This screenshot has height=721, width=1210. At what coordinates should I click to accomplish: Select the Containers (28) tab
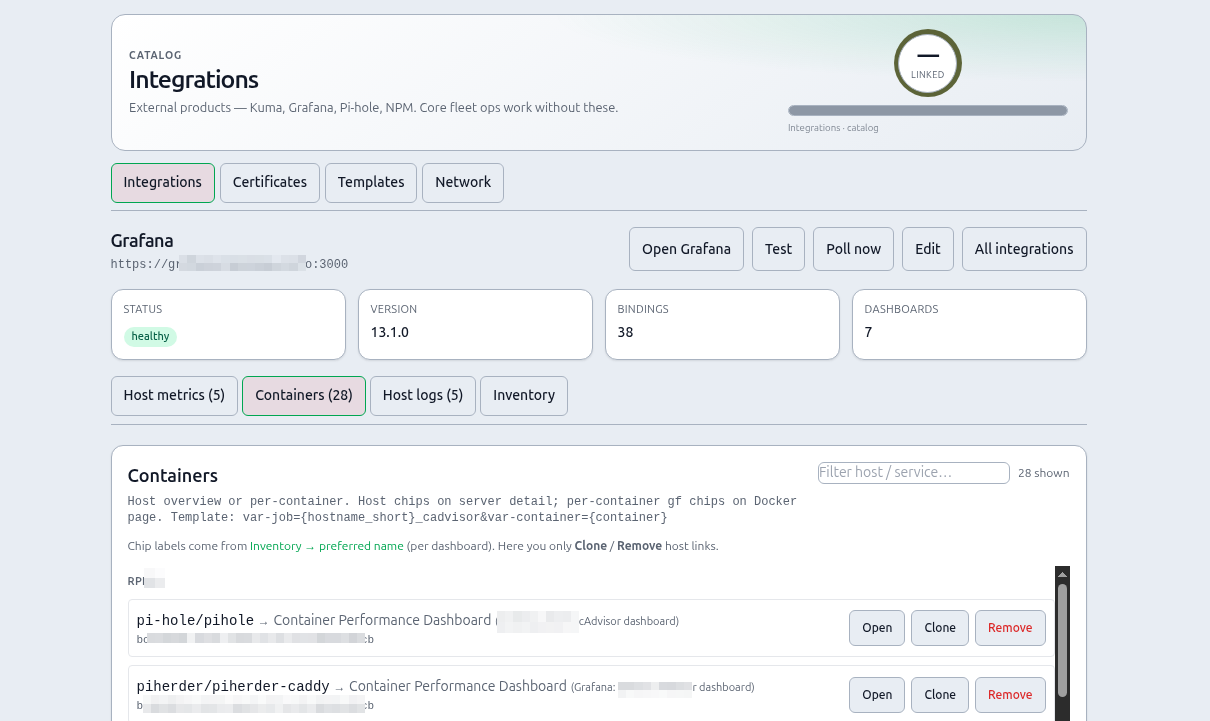(x=304, y=396)
